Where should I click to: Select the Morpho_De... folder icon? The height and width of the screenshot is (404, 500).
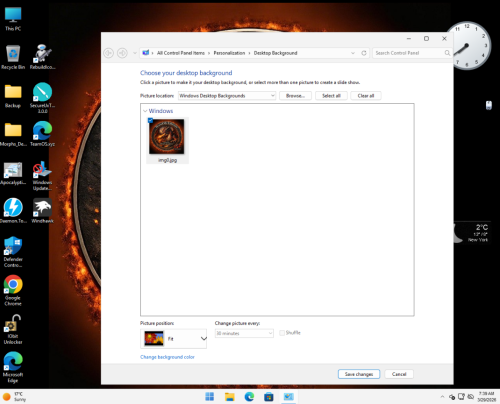pyautogui.click(x=13, y=134)
